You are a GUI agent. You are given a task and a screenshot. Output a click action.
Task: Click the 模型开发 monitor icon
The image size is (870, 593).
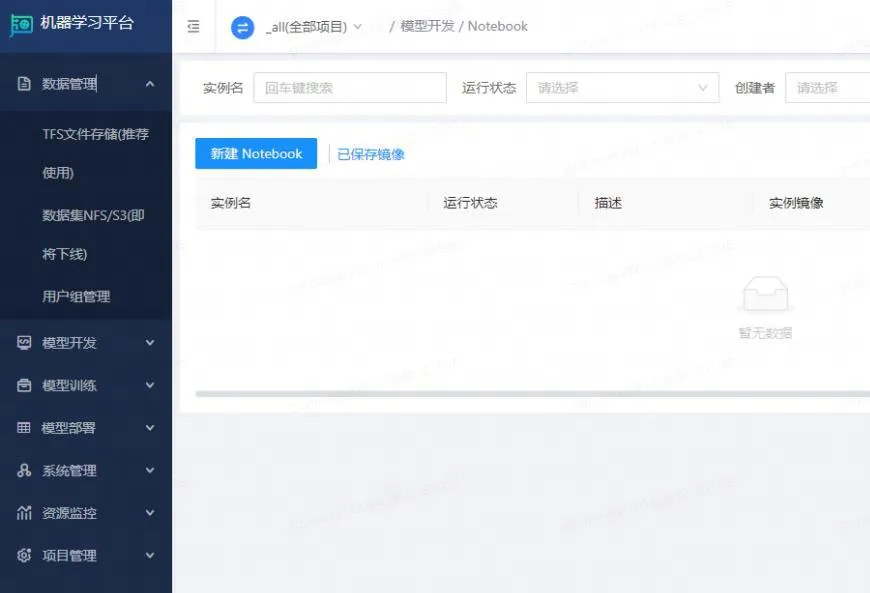[x=25, y=343]
